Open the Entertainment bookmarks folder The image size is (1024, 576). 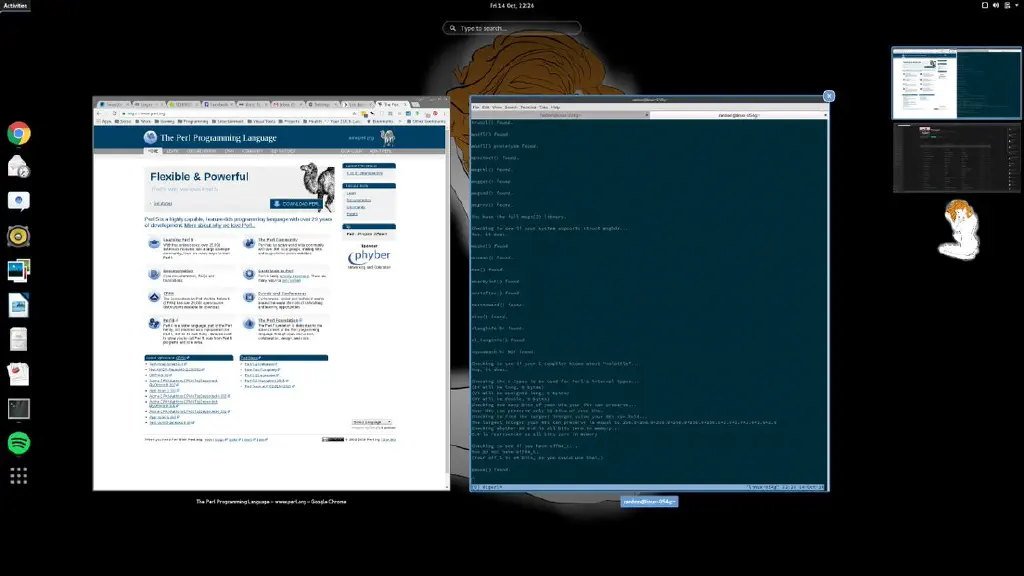(229, 121)
